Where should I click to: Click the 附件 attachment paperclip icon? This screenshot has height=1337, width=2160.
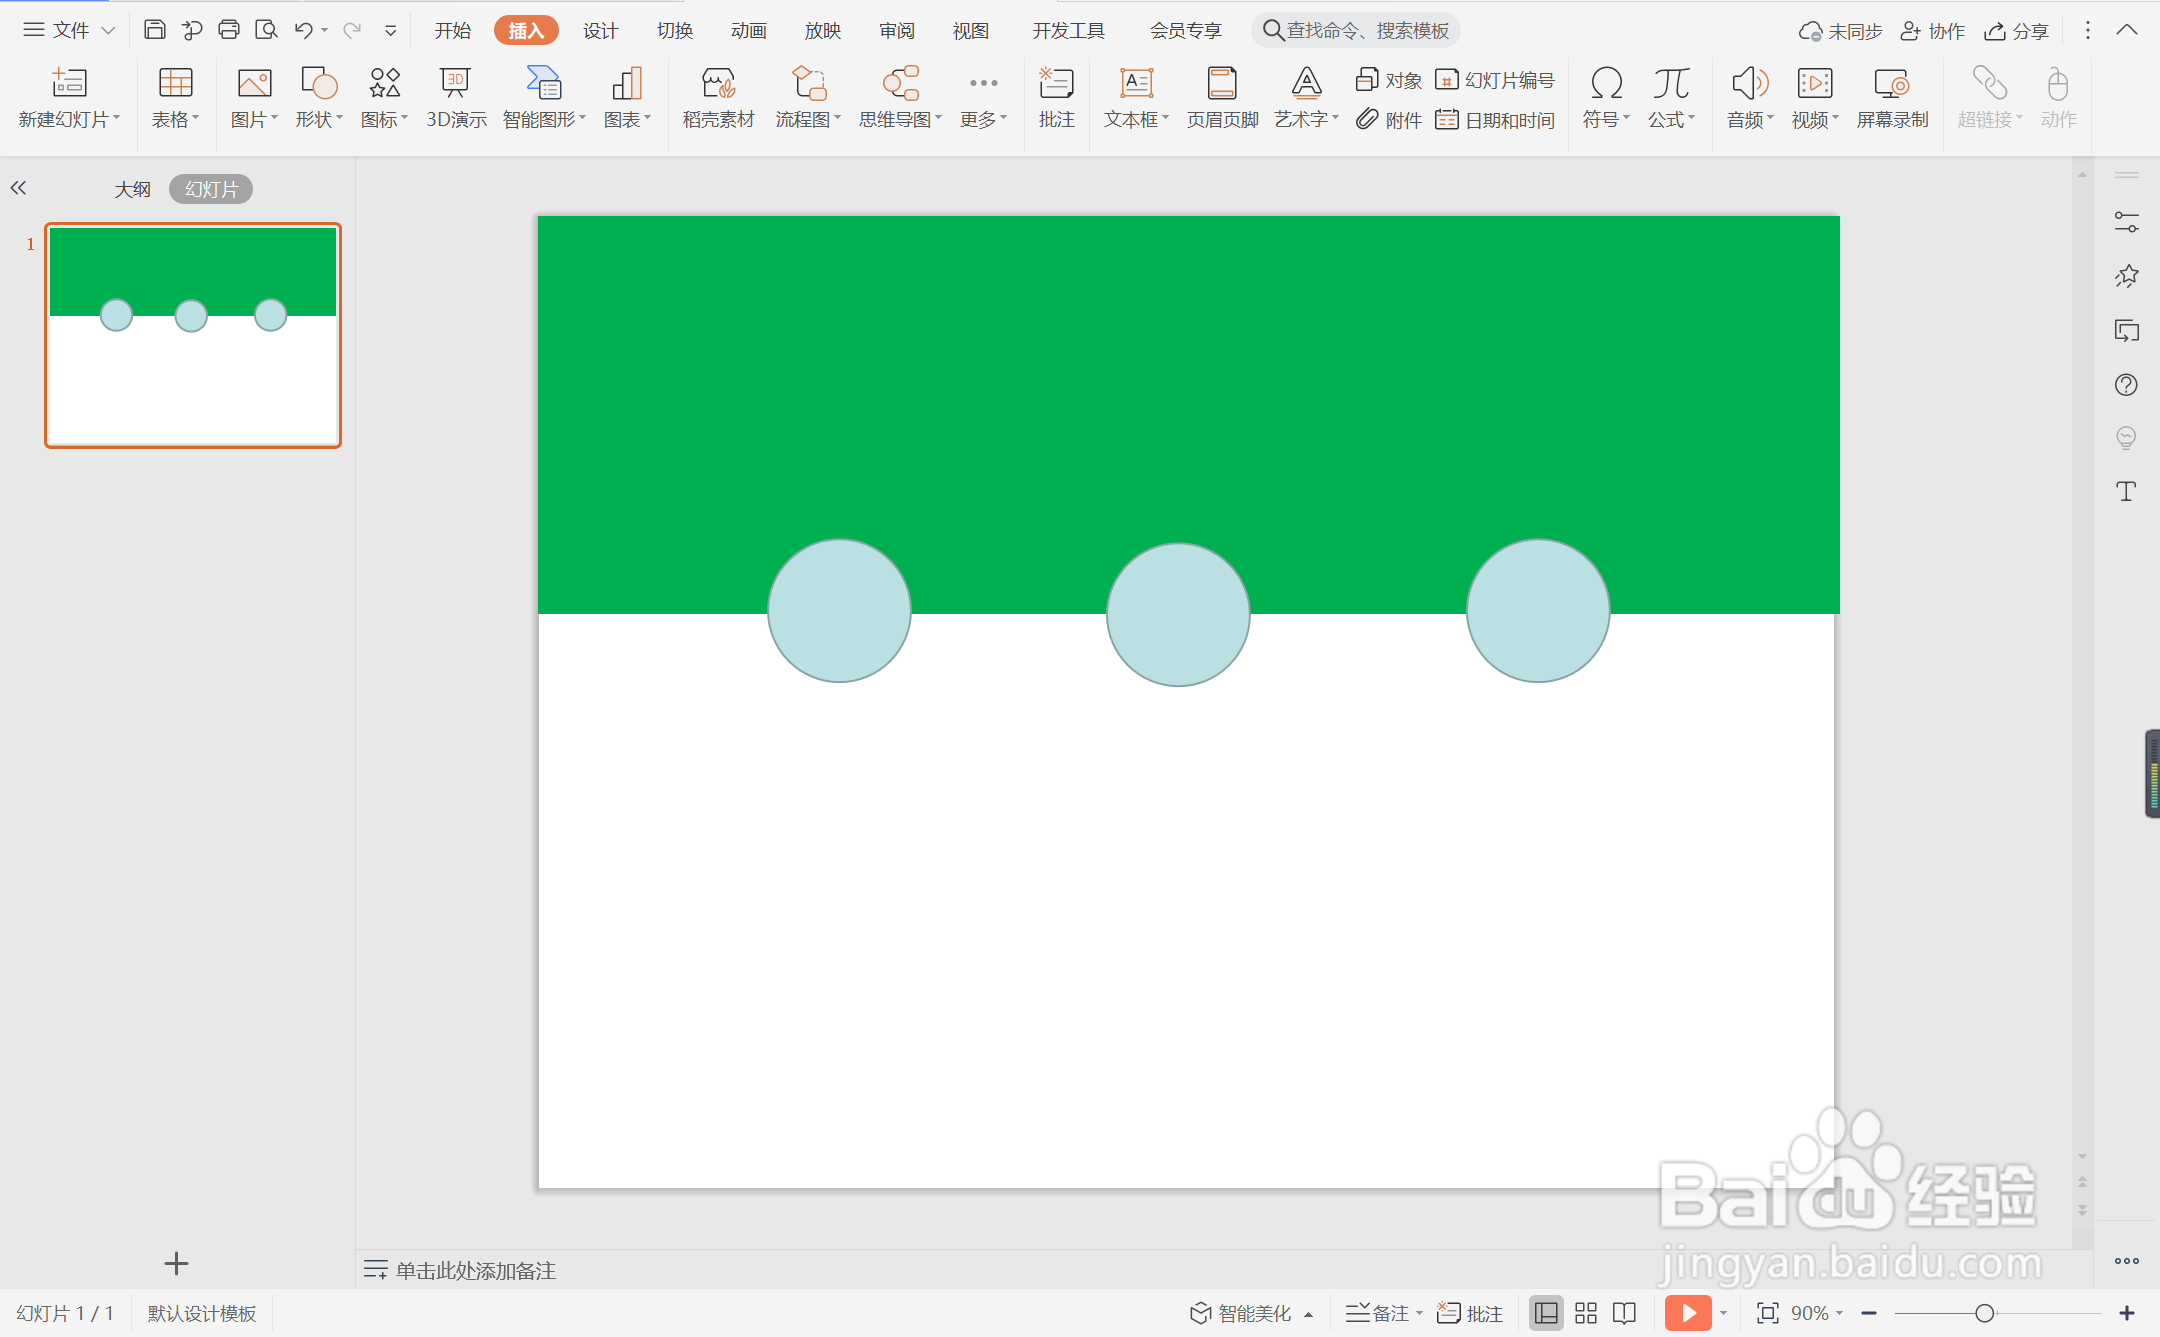(1368, 120)
